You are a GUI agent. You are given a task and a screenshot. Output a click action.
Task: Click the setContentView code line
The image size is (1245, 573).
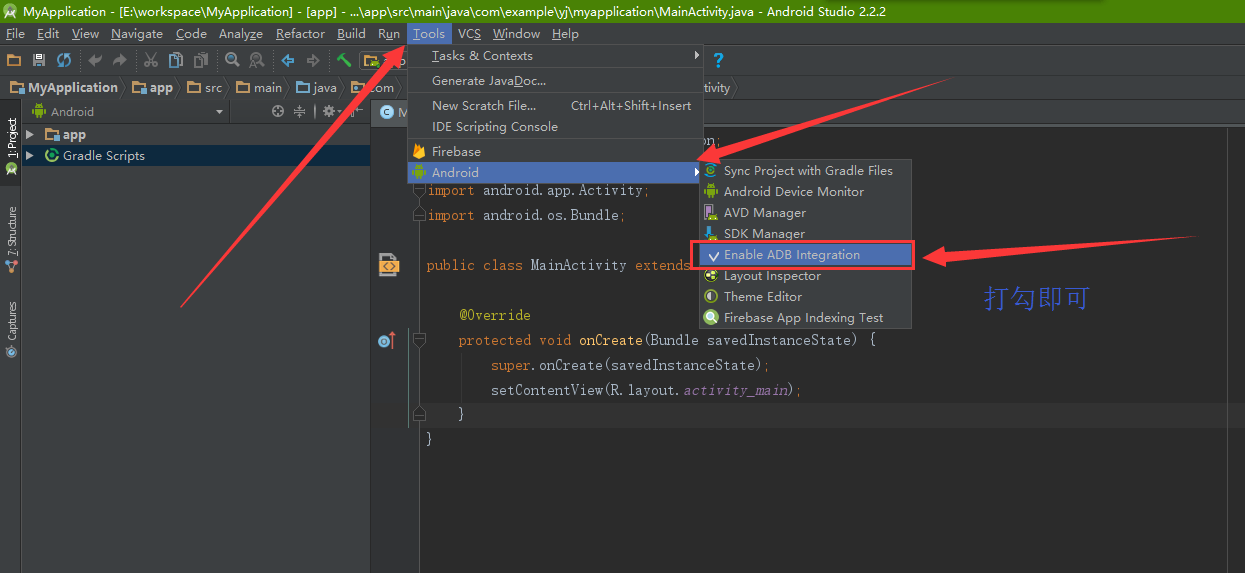646,390
